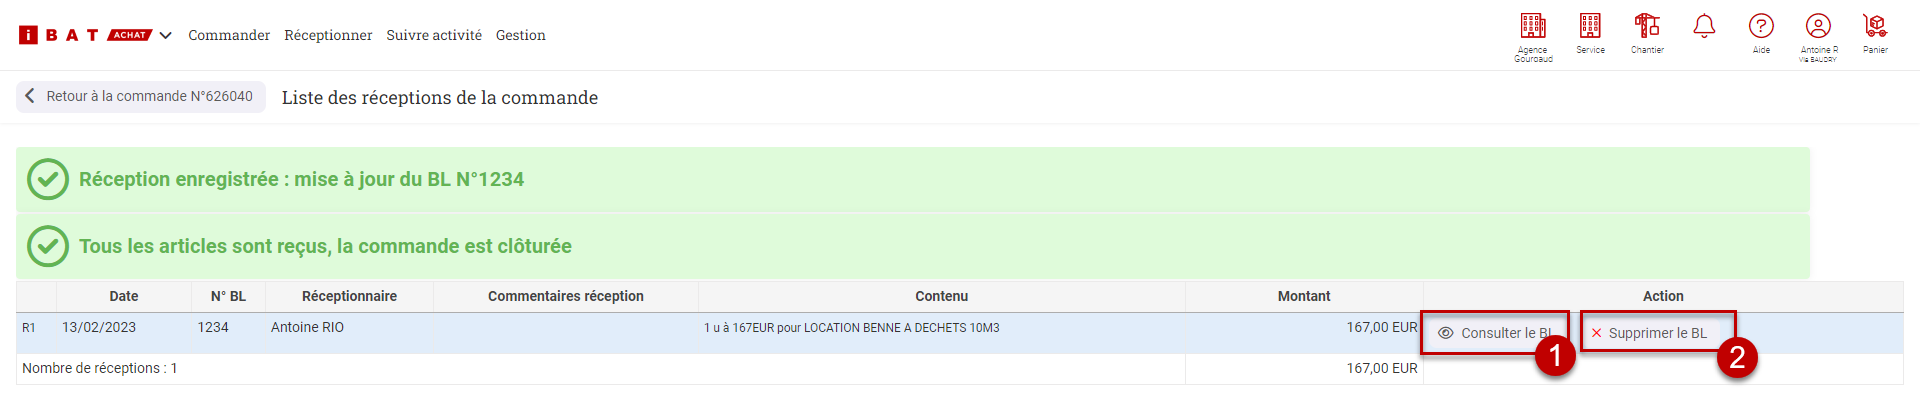
Task: Open notifications bell
Action: [x=1704, y=26]
